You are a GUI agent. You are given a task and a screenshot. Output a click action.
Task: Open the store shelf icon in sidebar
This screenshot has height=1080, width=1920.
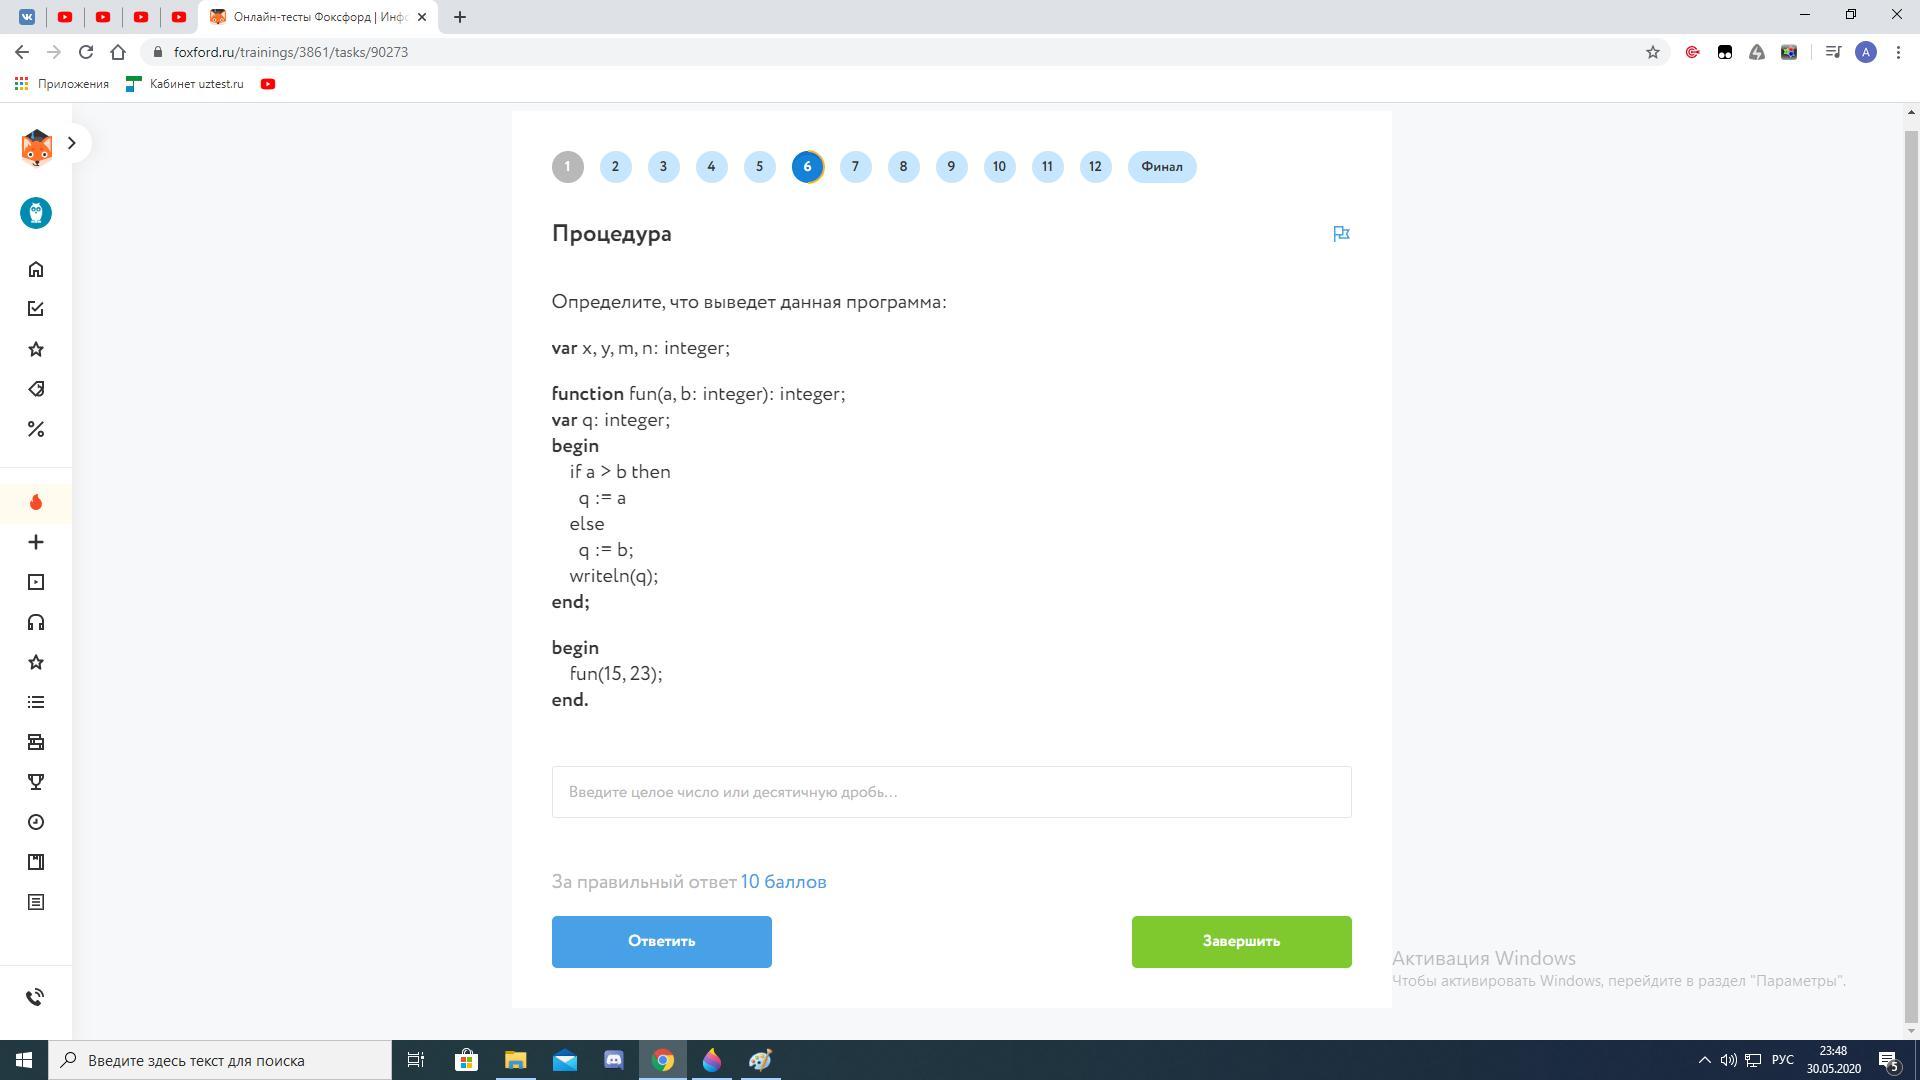click(x=36, y=742)
